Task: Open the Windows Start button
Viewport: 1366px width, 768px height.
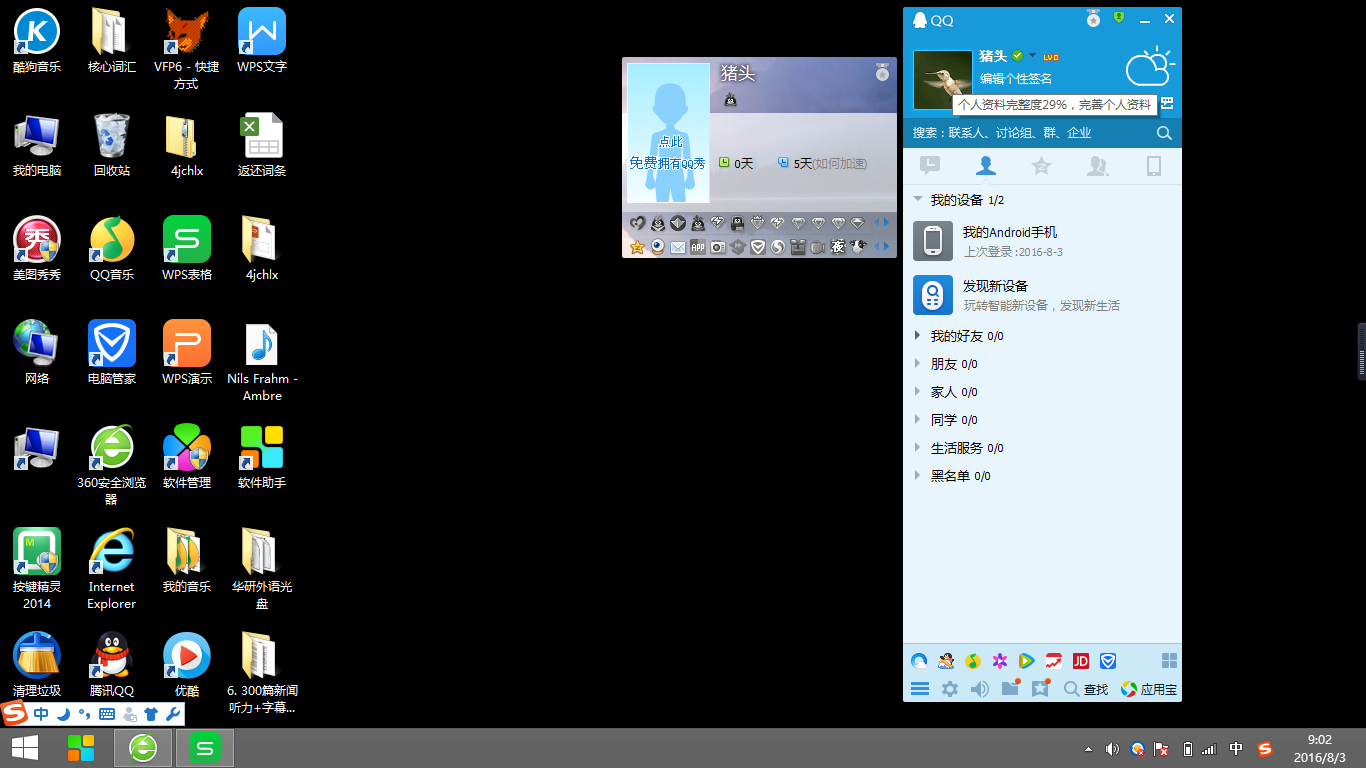Action: click(x=25, y=748)
